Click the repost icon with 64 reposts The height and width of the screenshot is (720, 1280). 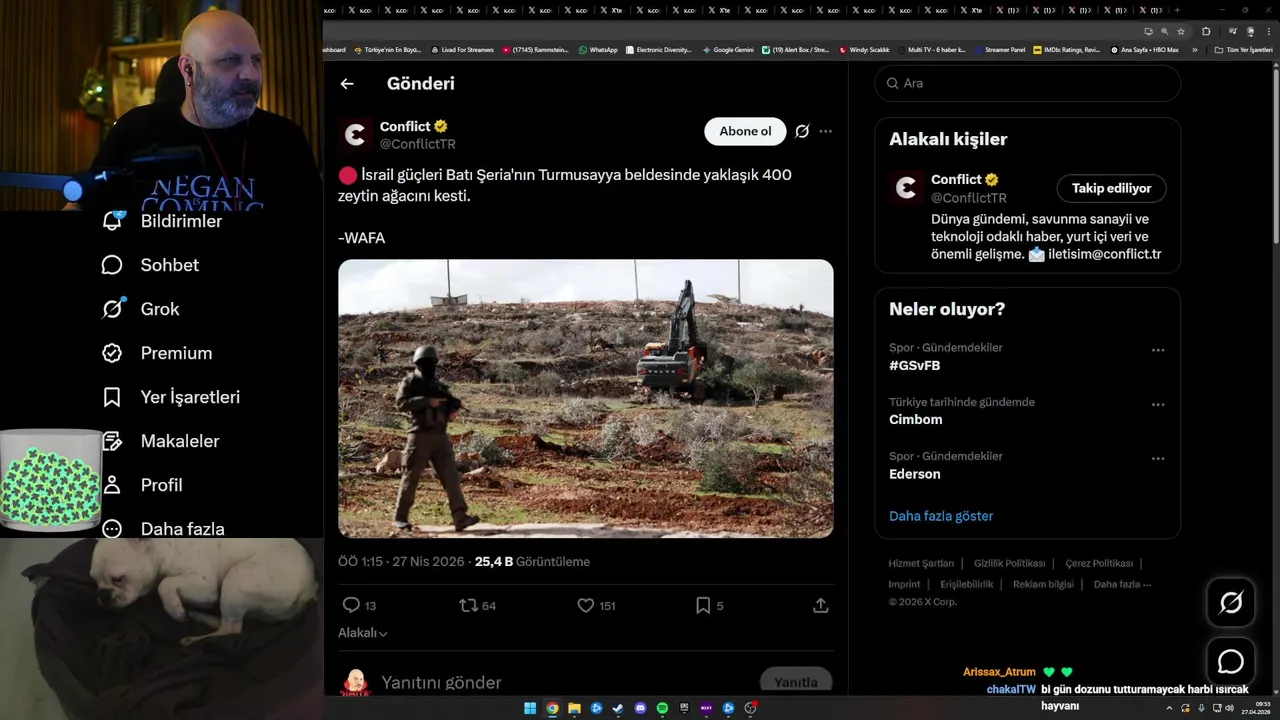(x=467, y=605)
